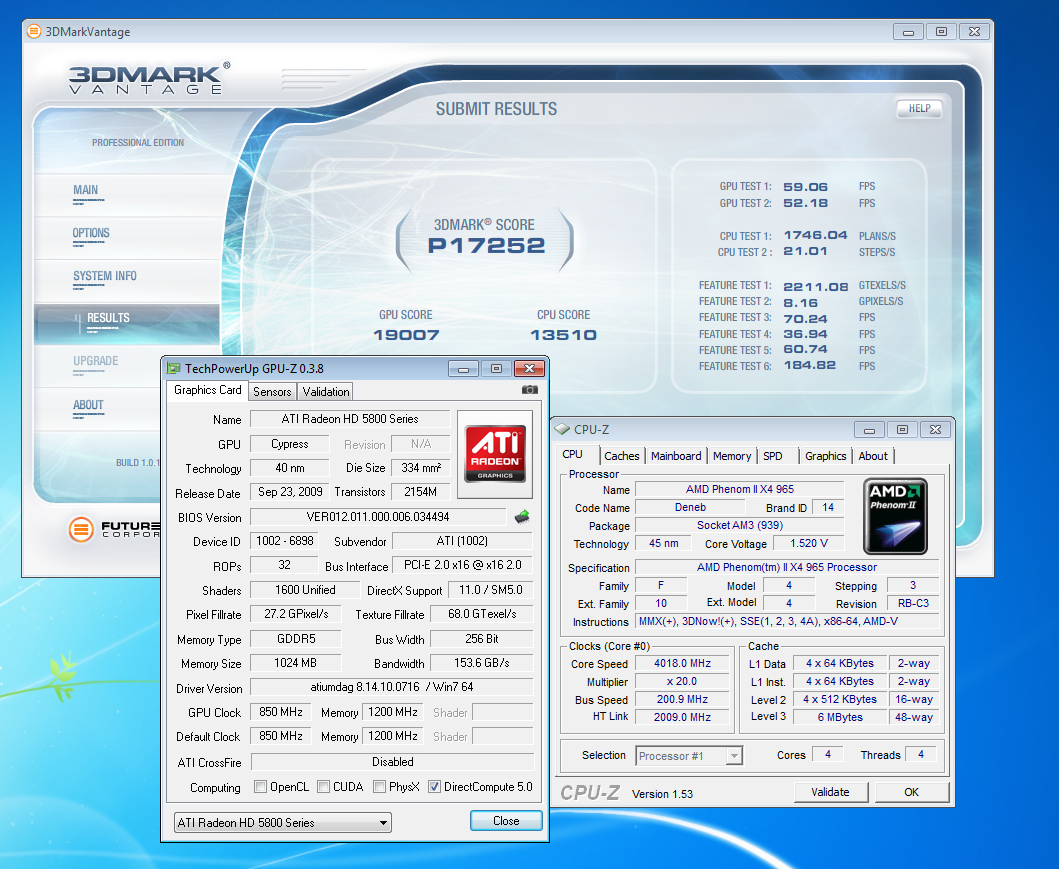Click the GPU score 19007

coord(407,335)
